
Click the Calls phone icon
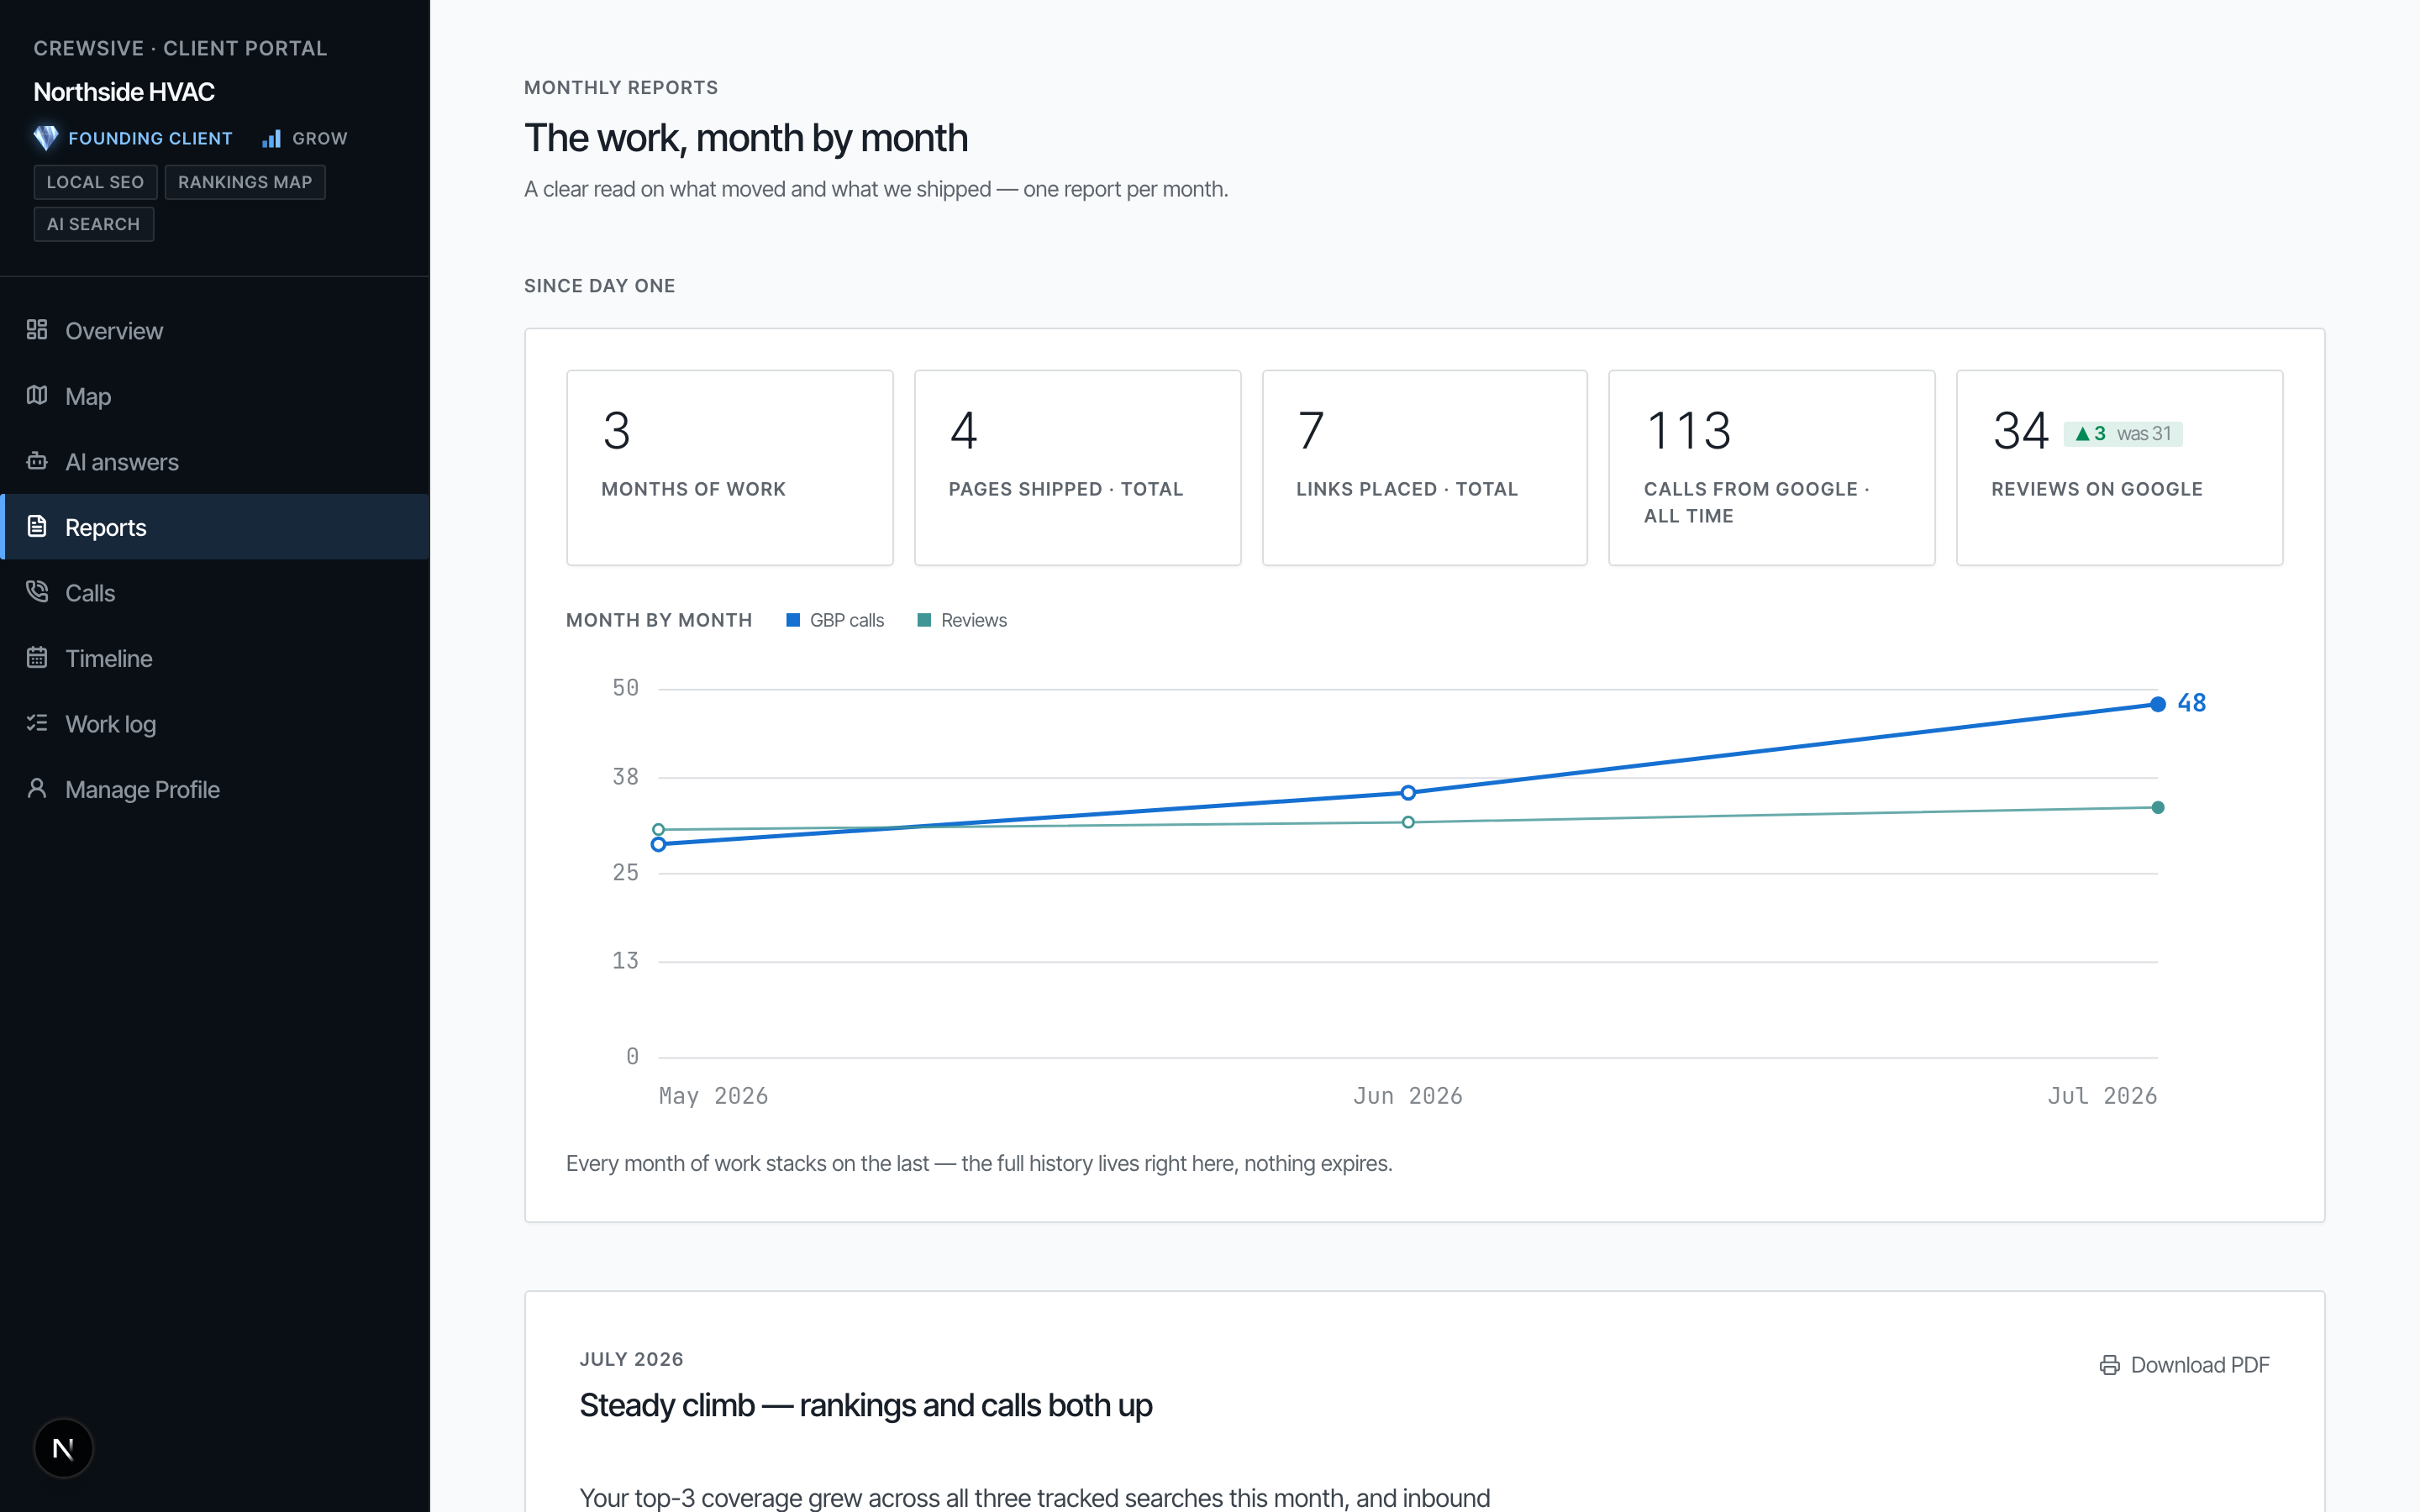(37, 592)
